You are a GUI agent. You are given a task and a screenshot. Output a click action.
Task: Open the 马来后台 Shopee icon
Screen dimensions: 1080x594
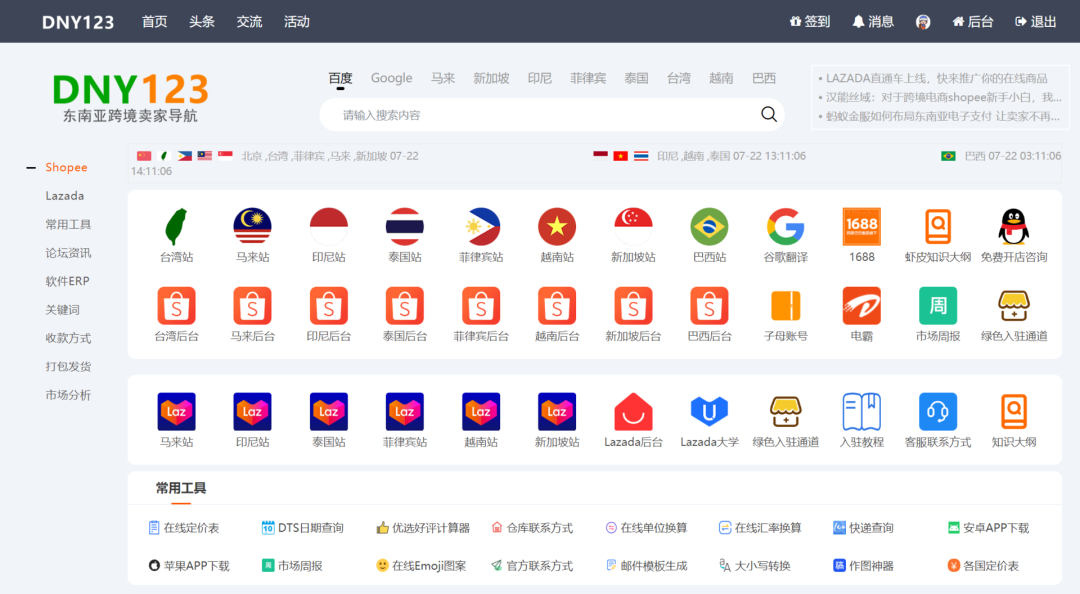coord(252,306)
